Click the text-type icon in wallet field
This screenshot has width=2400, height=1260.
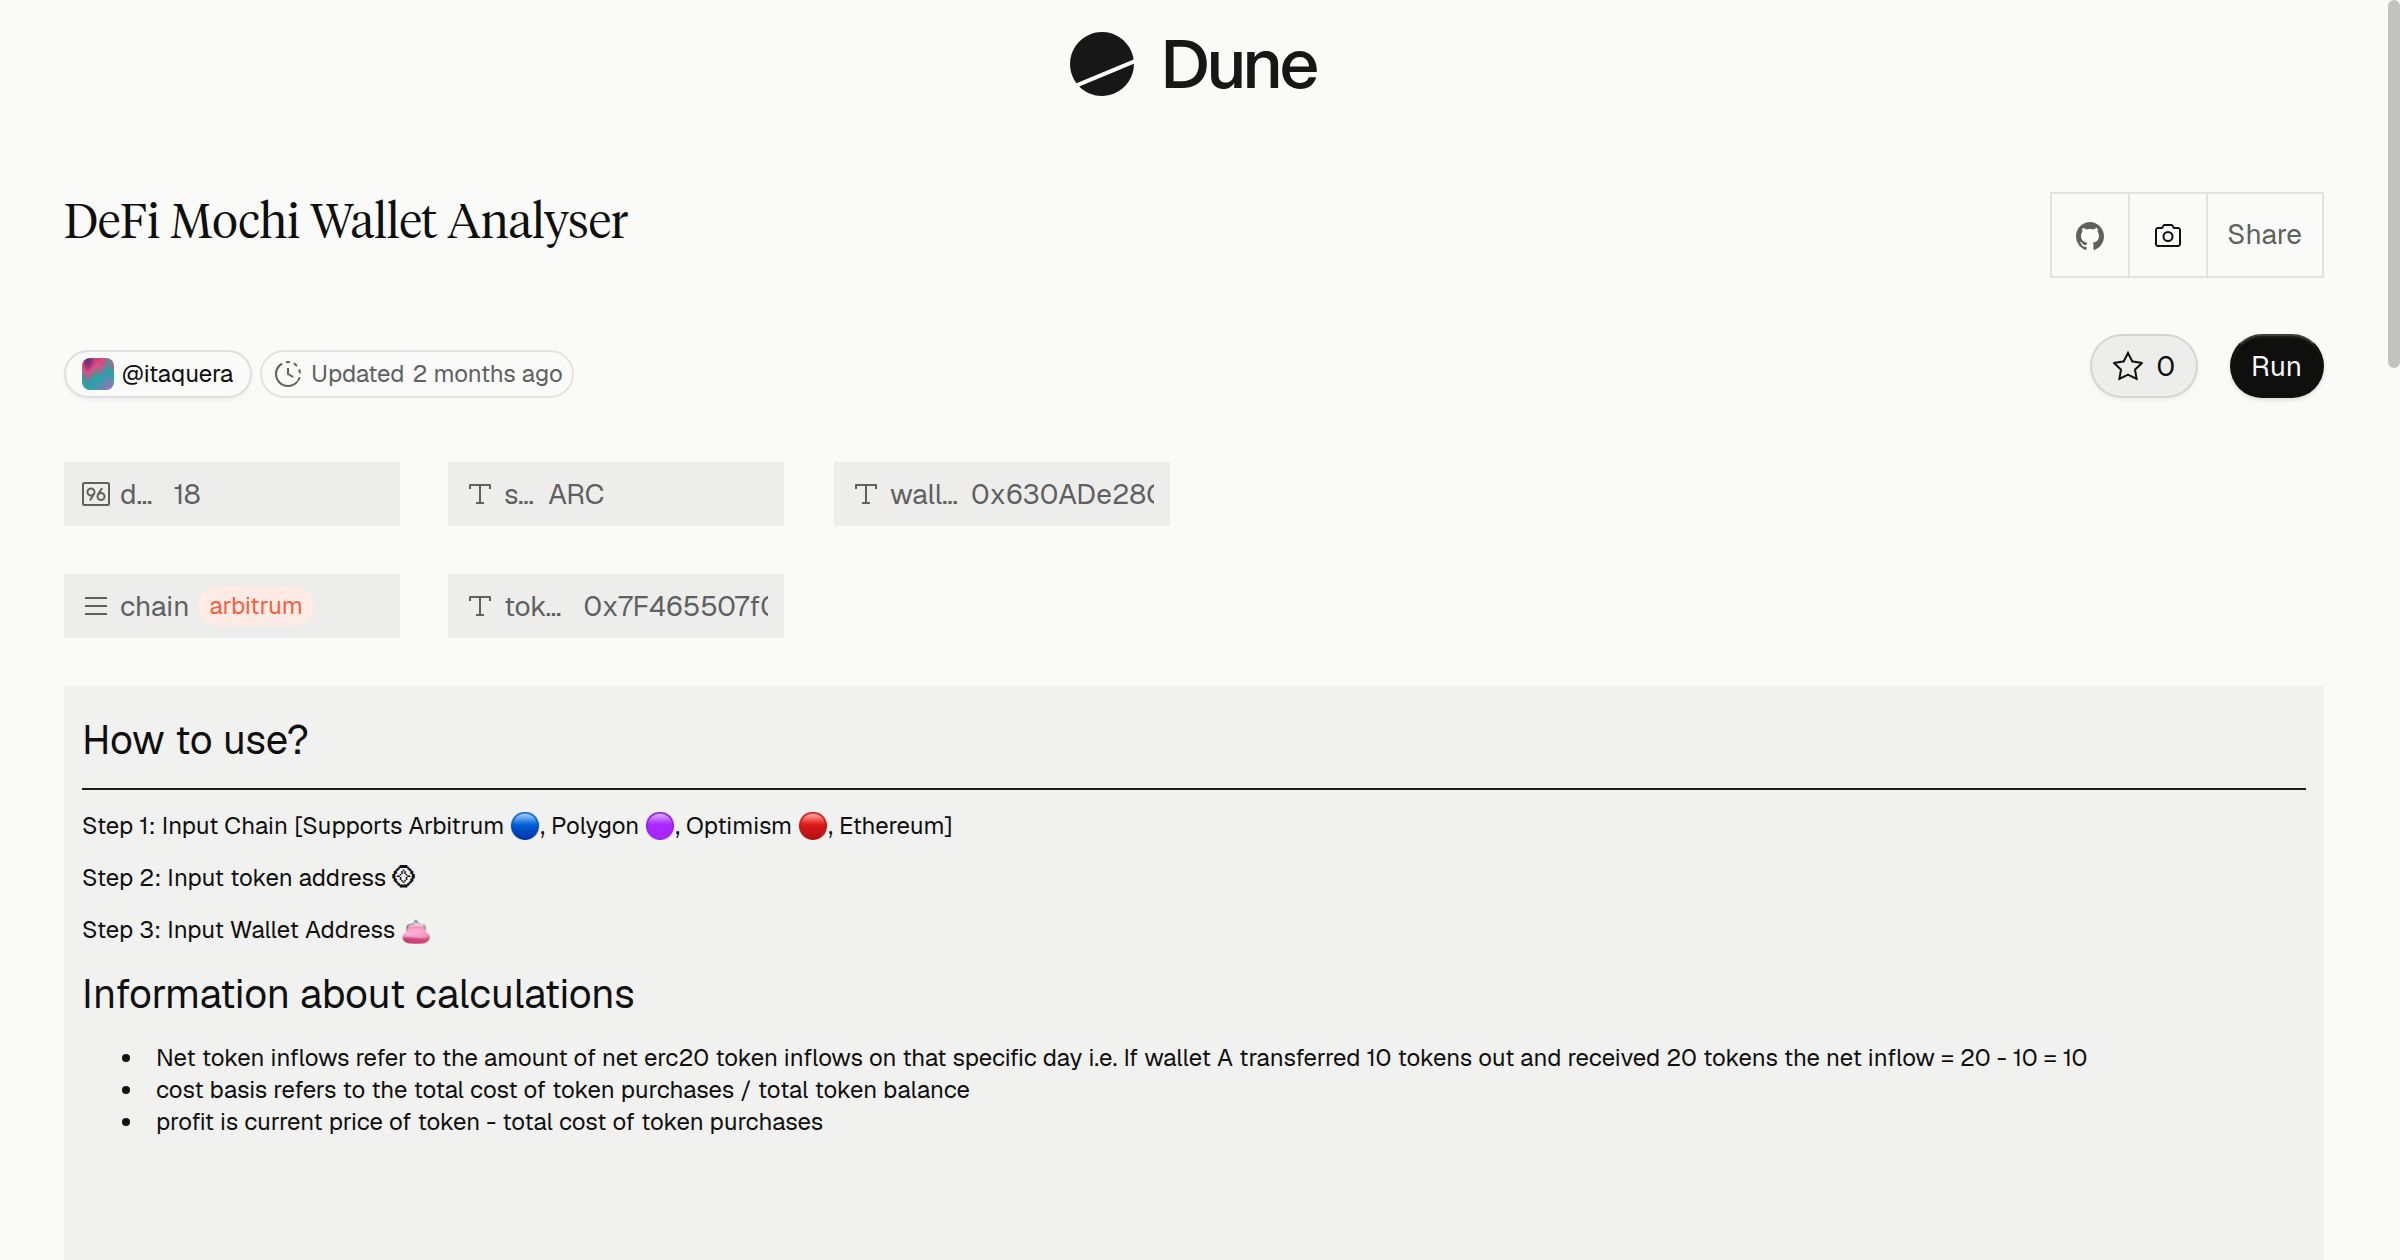coord(866,494)
